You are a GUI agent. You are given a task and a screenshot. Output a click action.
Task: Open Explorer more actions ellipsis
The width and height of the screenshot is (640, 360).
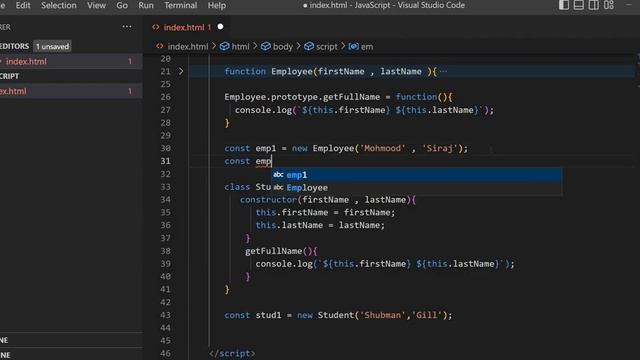coord(127,27)
